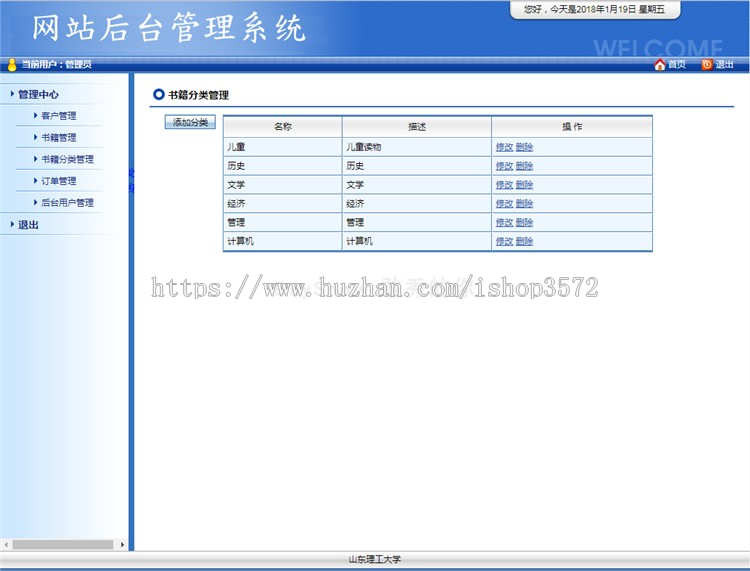Click the 添加分类 button

point(190,122)
